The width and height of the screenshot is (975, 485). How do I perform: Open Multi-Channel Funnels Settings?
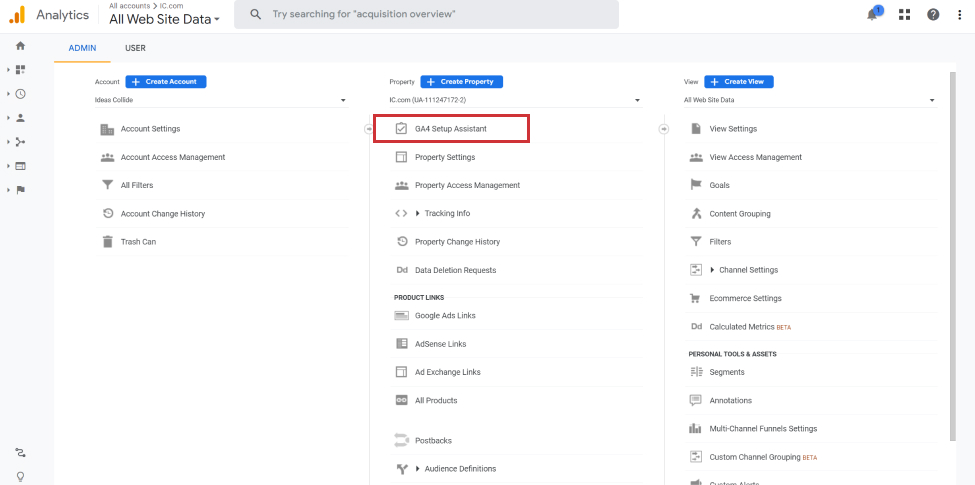pyautogui.click(x=763, y=428)
